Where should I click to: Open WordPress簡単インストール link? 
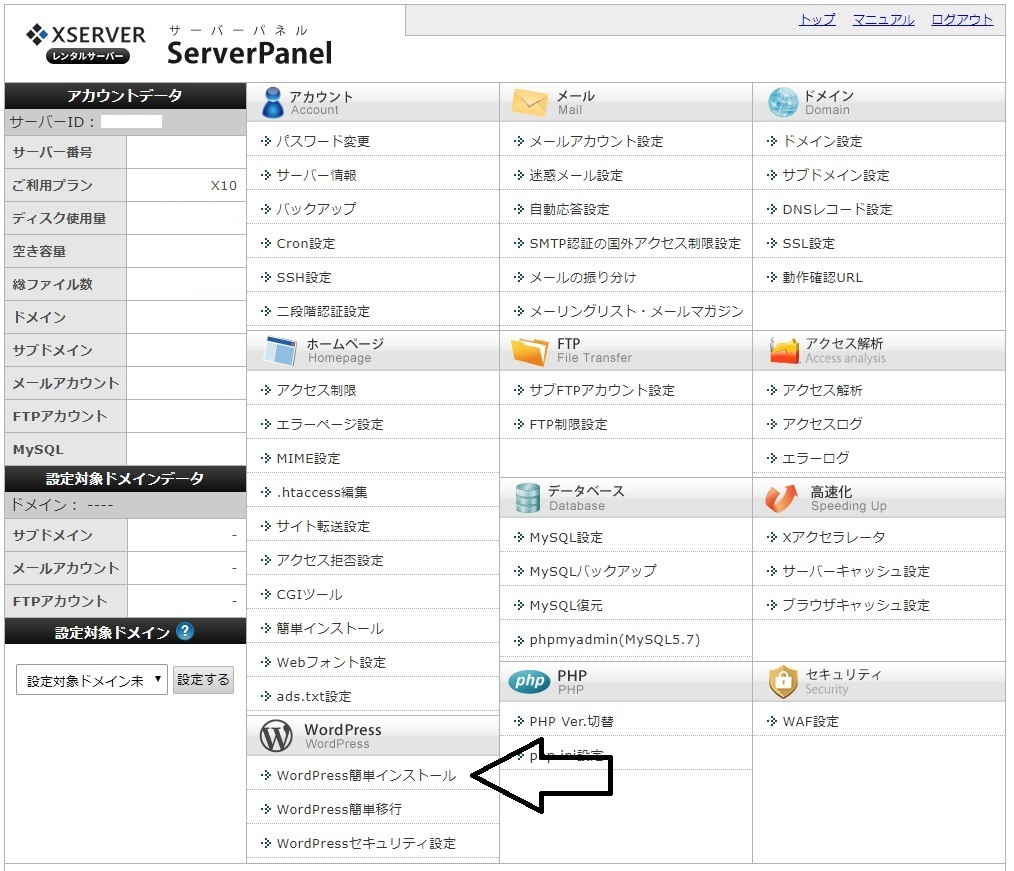pyautogui.click(x=366, y=775)
